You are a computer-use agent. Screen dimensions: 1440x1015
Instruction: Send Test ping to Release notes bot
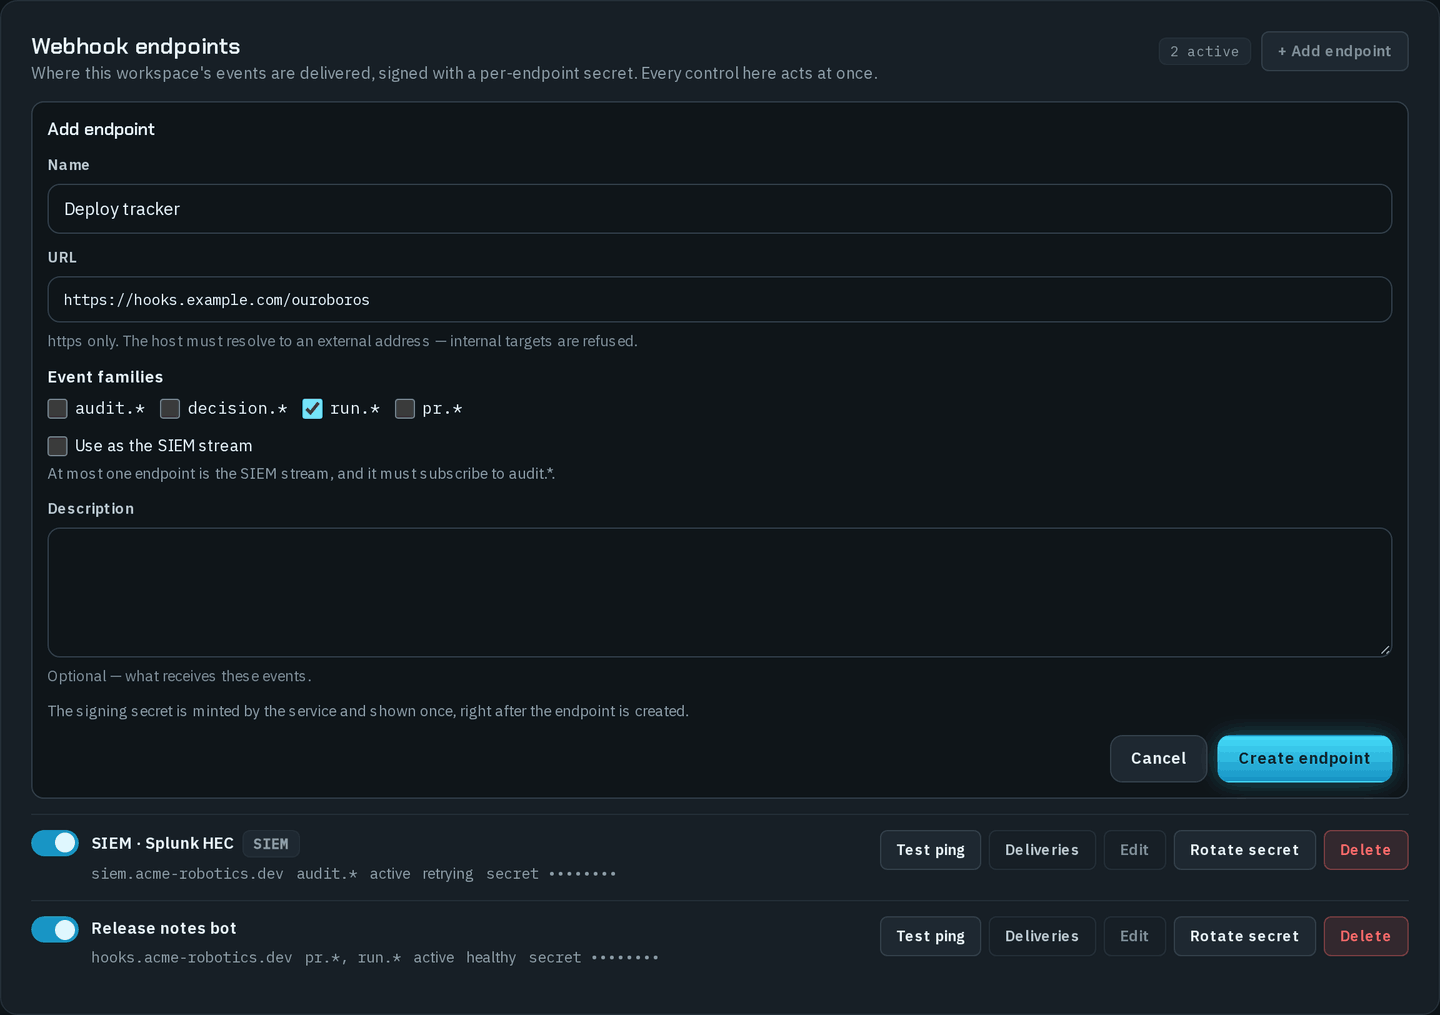click(930, 936)
